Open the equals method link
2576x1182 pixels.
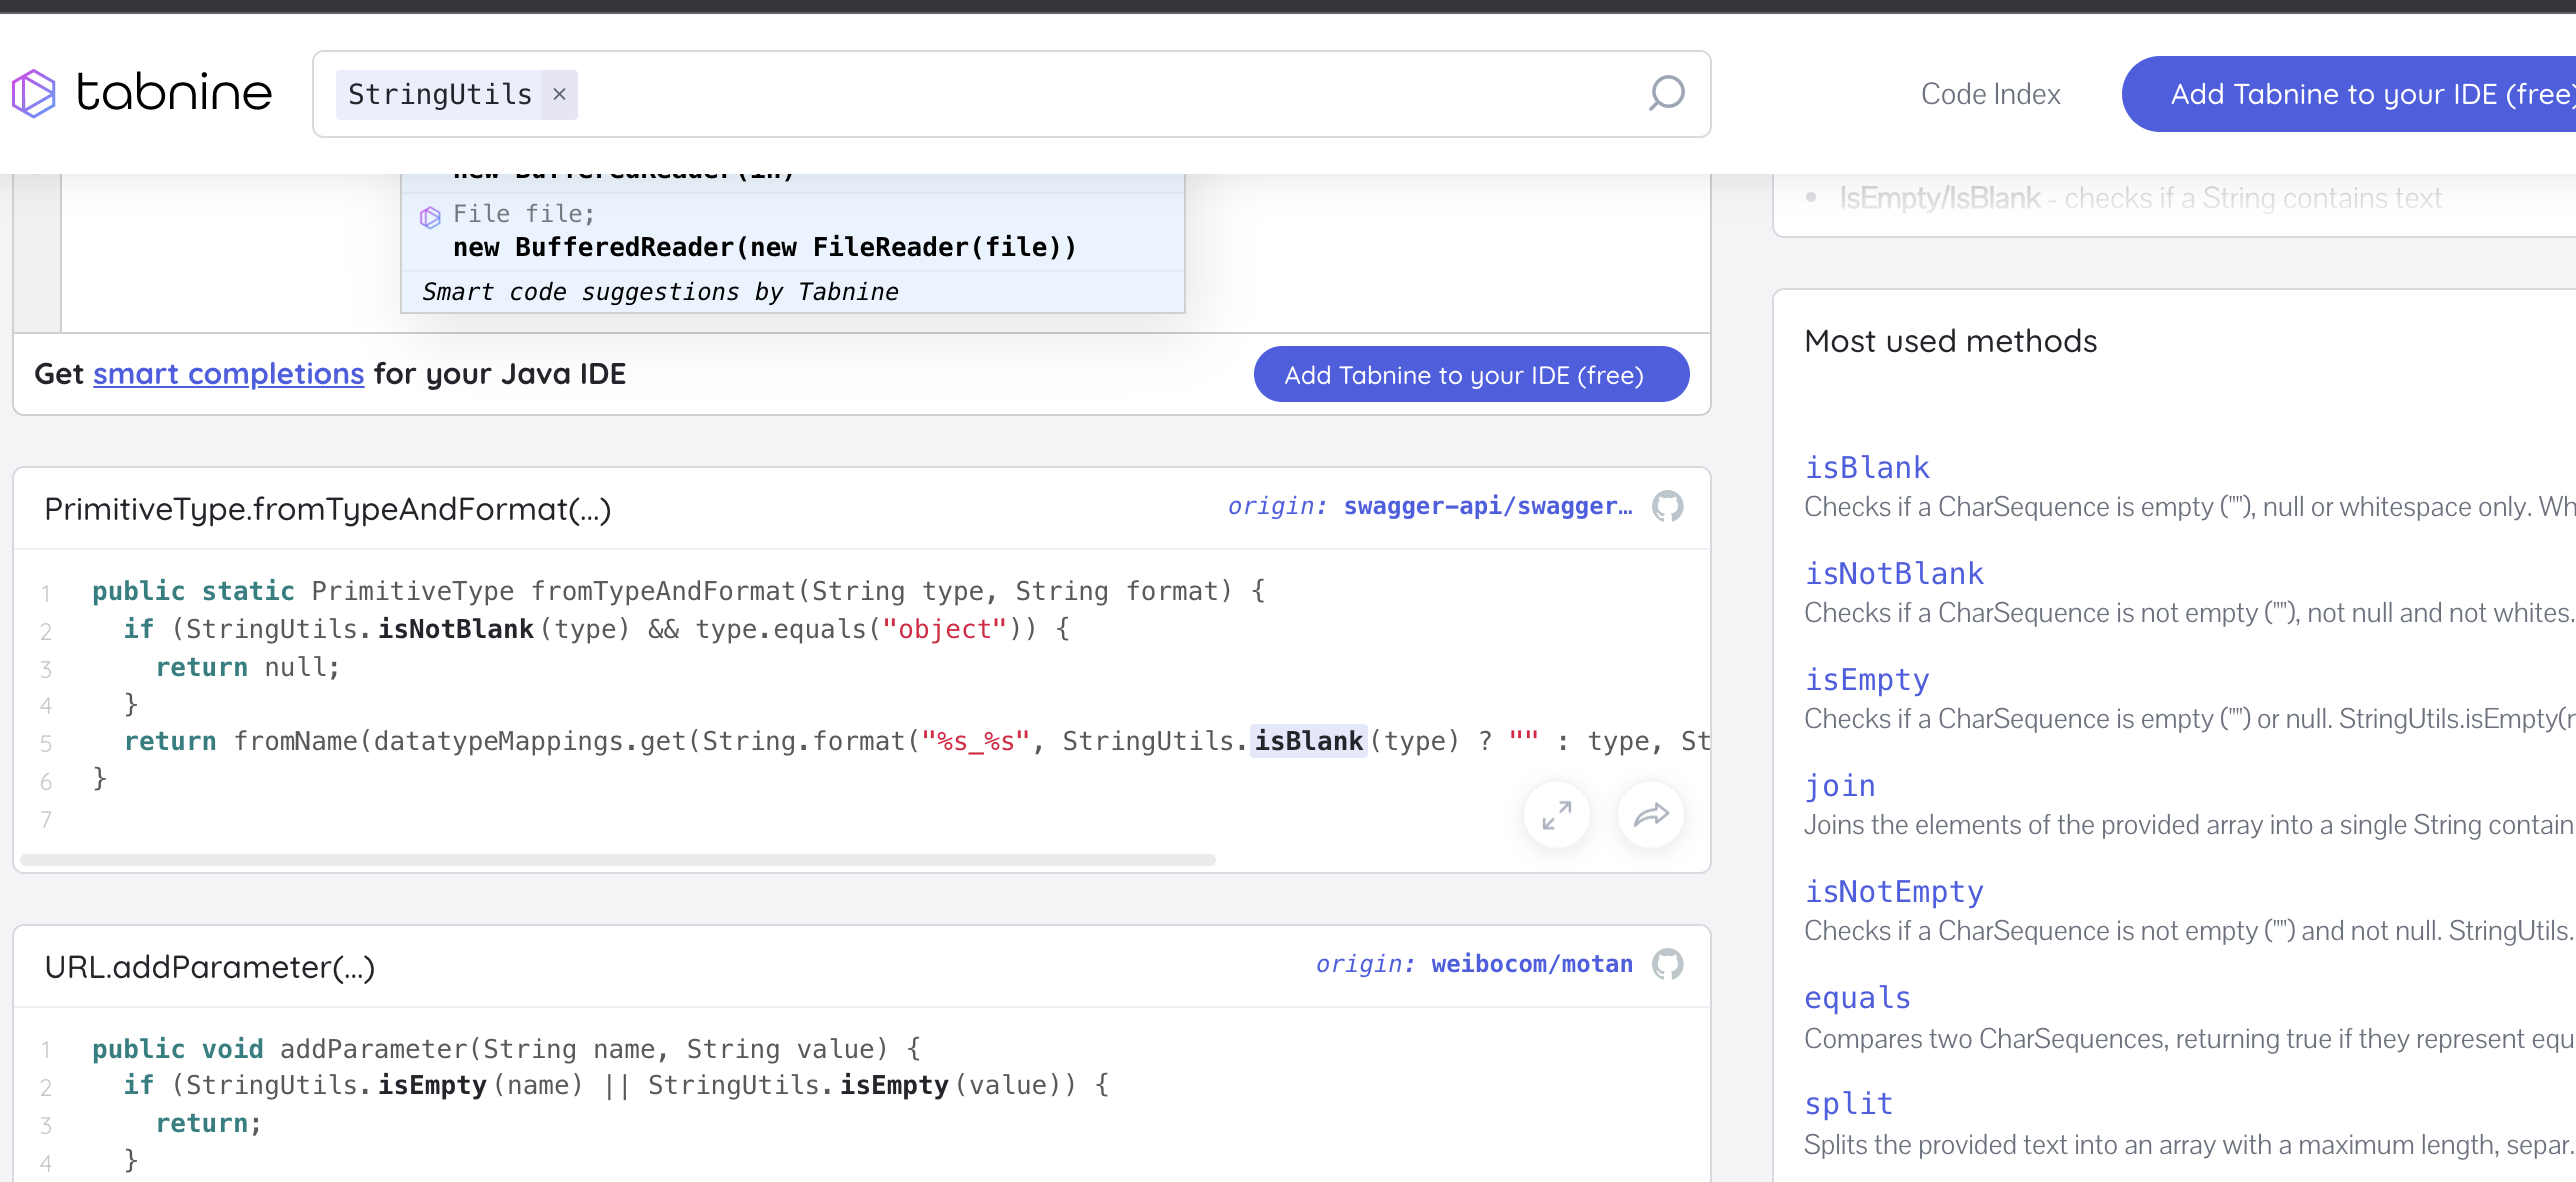1857,997
